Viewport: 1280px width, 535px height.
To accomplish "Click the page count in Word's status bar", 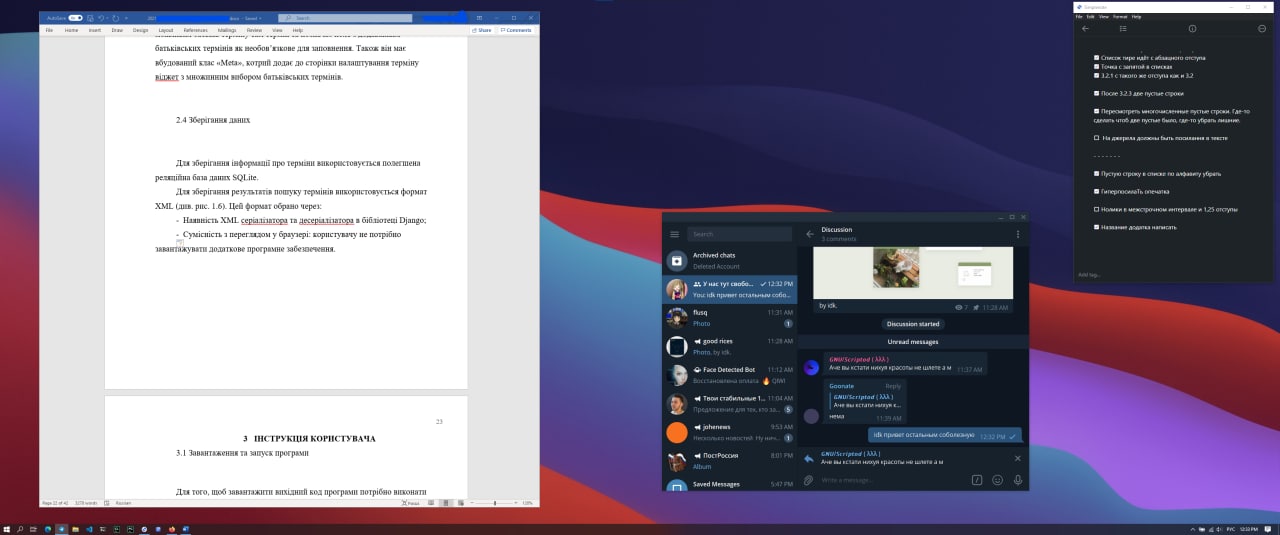I will (54, 503).
